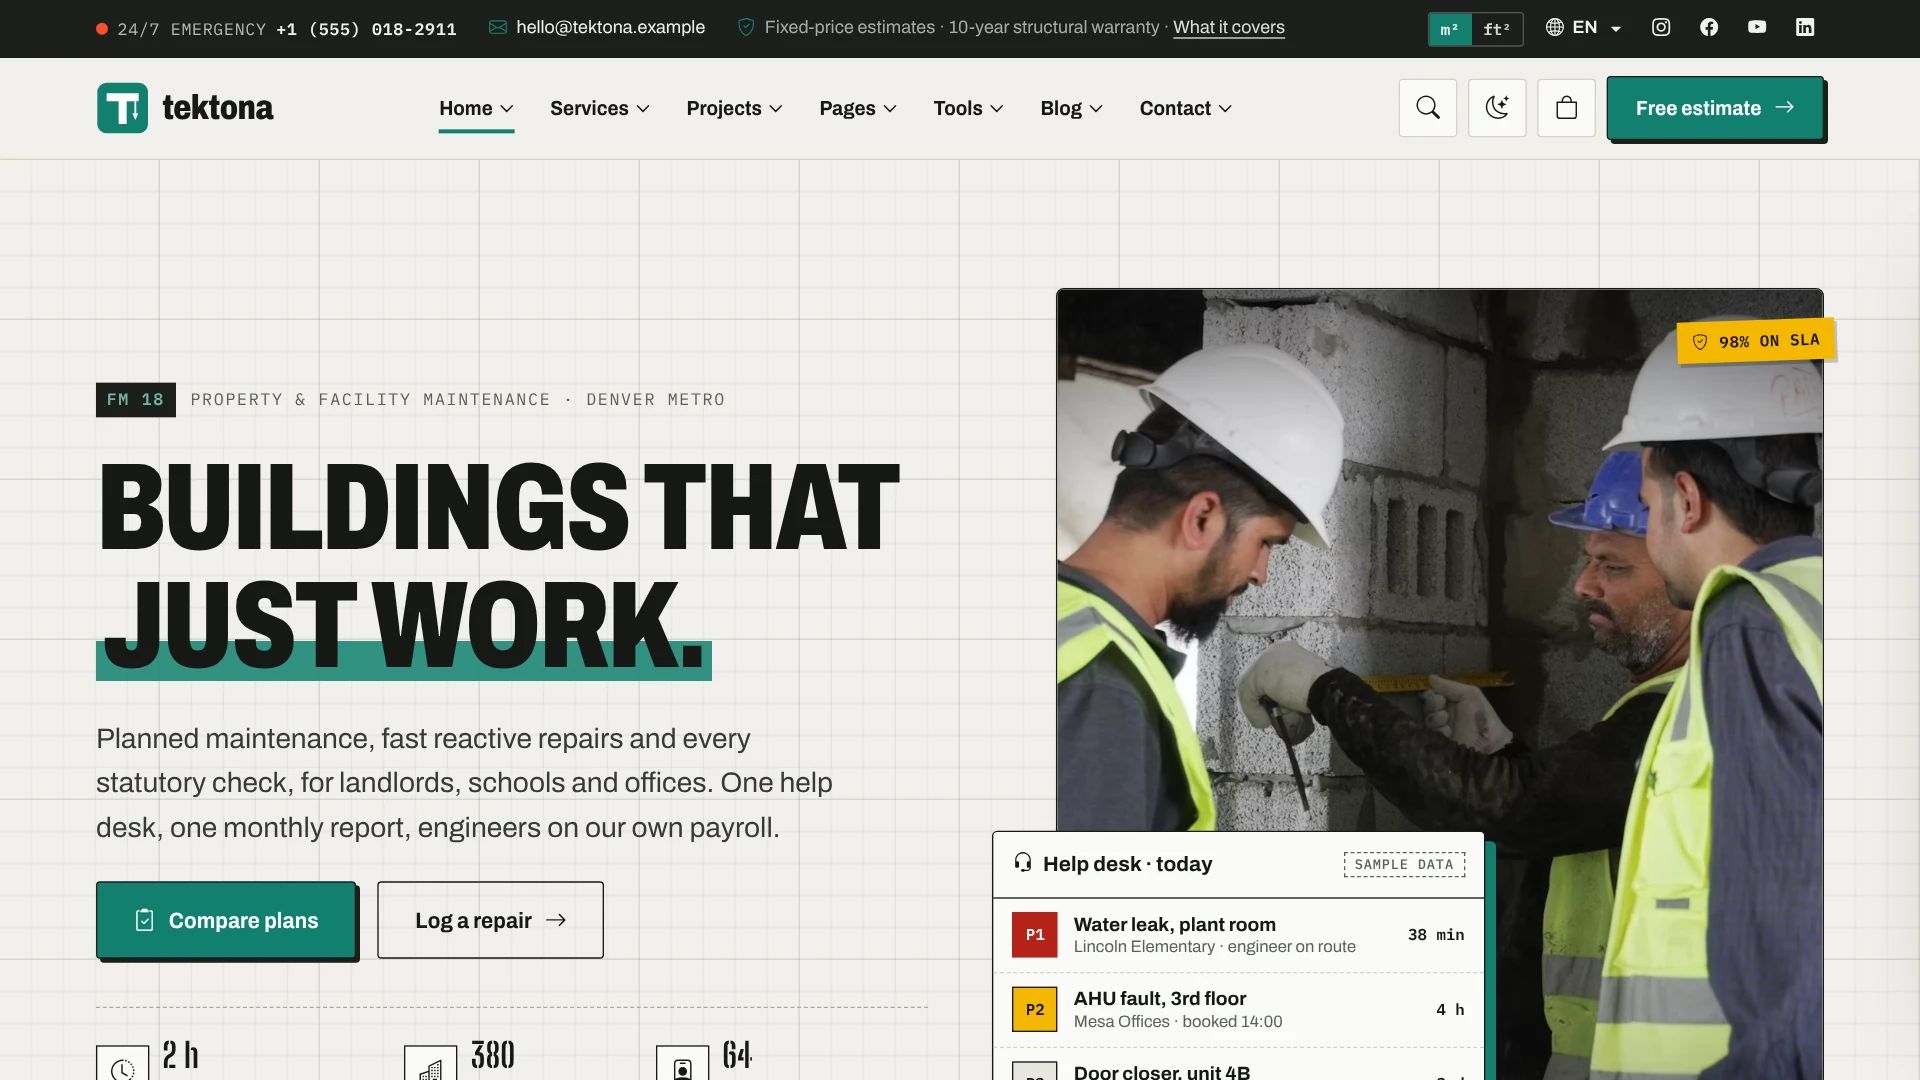Image resolution: width=1920 pixels, height=1080 pixels.
Task: Expand the Blog menu
Action: coord(1072,108)
